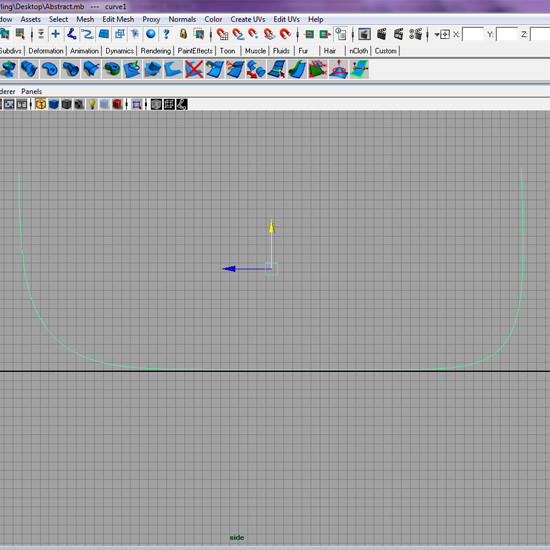The image size is (550, 550).
Task: Click the Z-axis blue manipulator arrow
Action: 229,269
